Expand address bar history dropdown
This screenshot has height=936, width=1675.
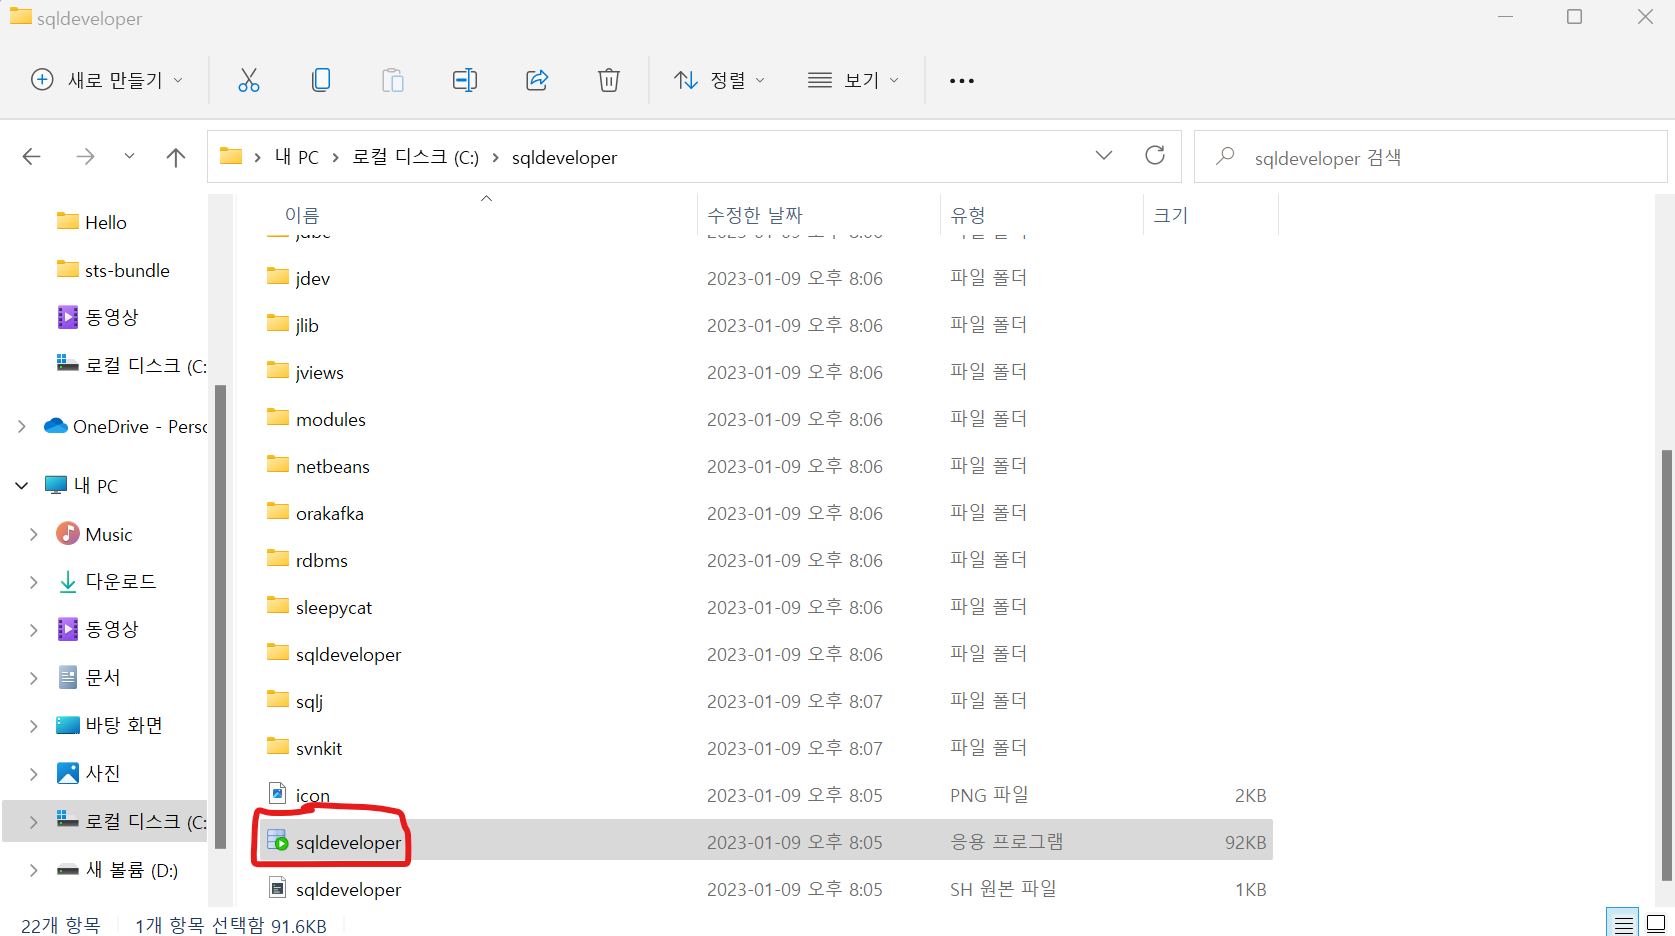tap(1104, 155)
